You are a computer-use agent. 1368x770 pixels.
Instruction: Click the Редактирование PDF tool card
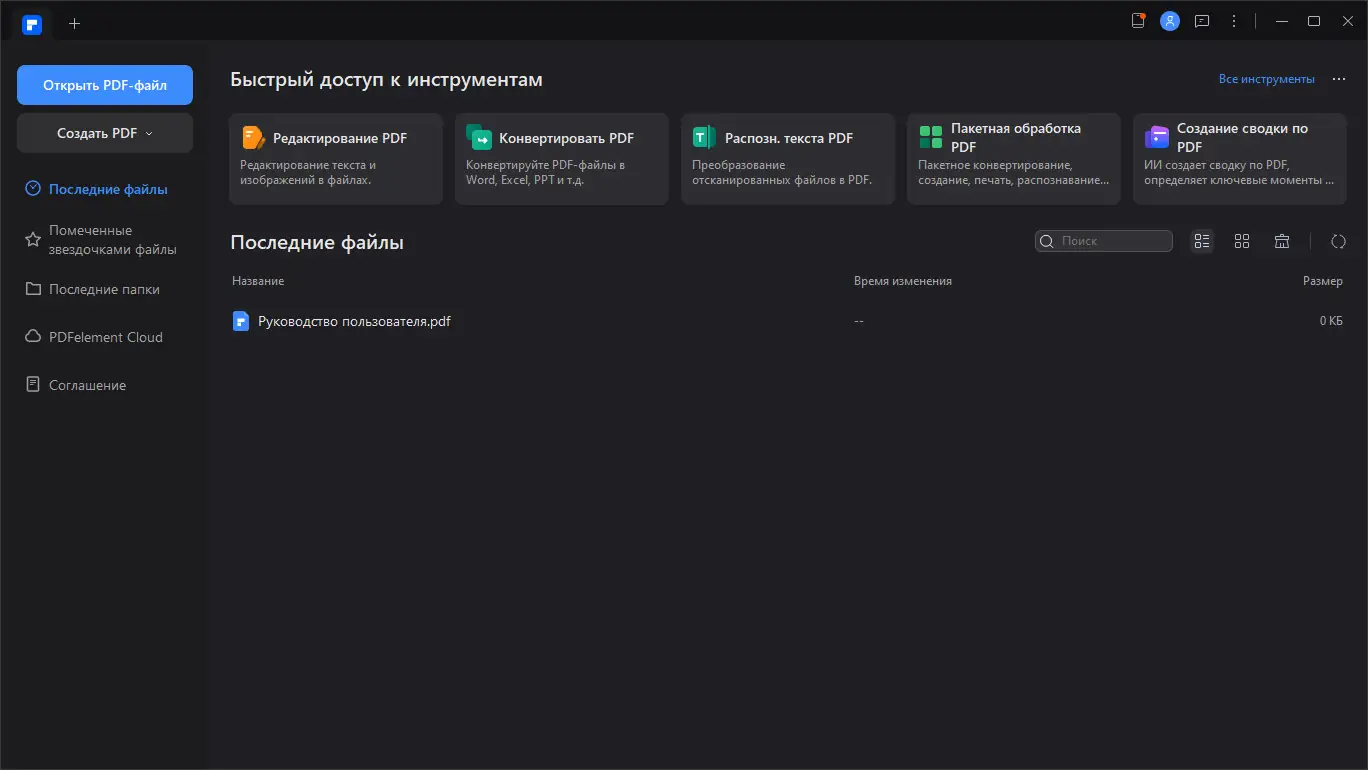point(336,159)
